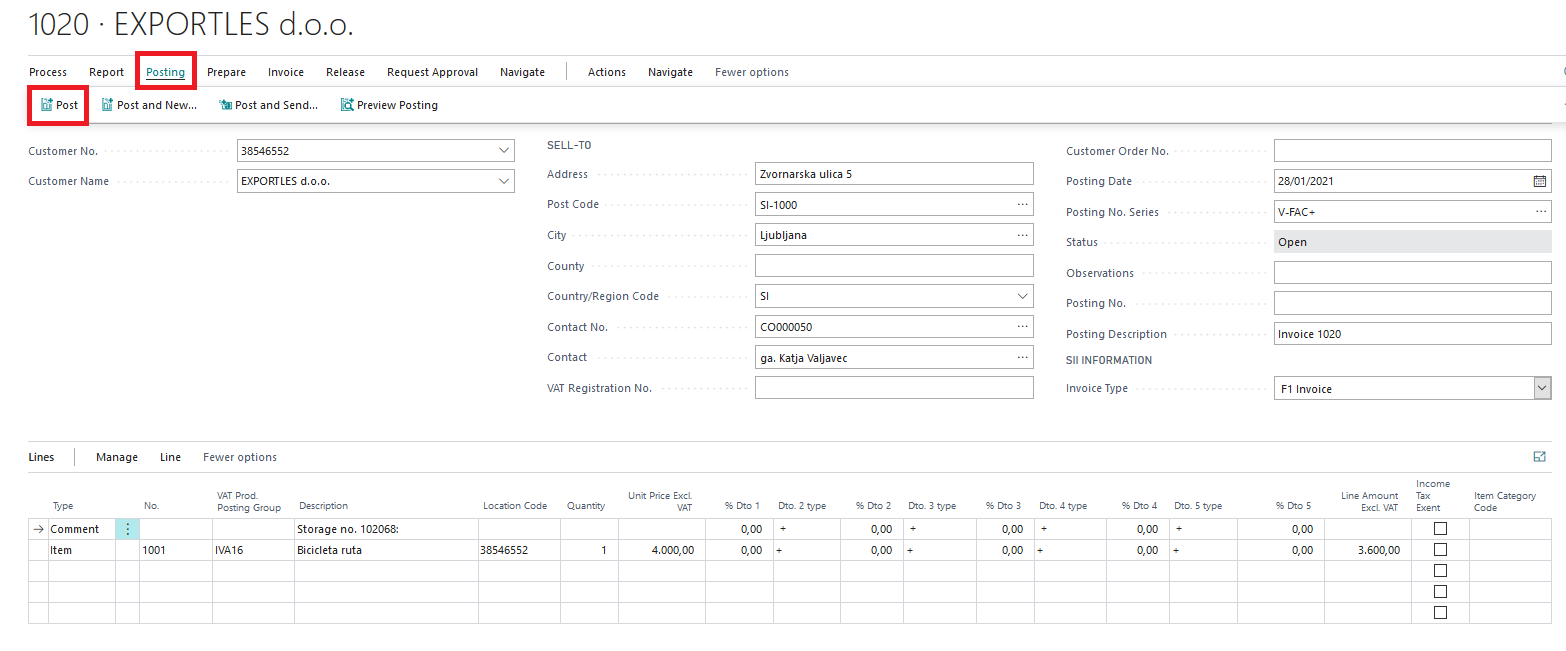Click item number 1001 cell
1566x651 pixels.
pos(176,550)
